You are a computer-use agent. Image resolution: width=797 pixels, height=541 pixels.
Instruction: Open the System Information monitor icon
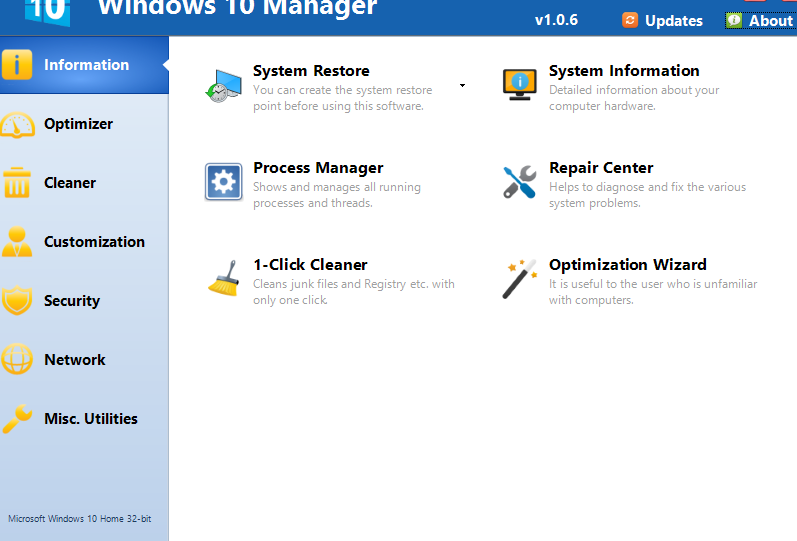[x=519, y=86]
